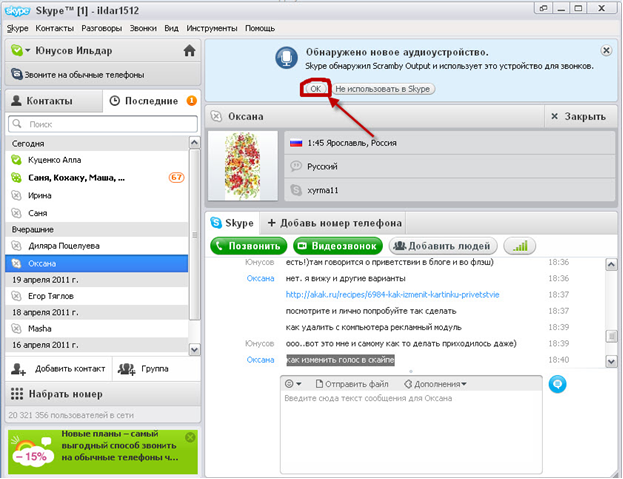The image size is (623, 479).
Task: Select contact Саня in recent list
Action: [97, 213]
